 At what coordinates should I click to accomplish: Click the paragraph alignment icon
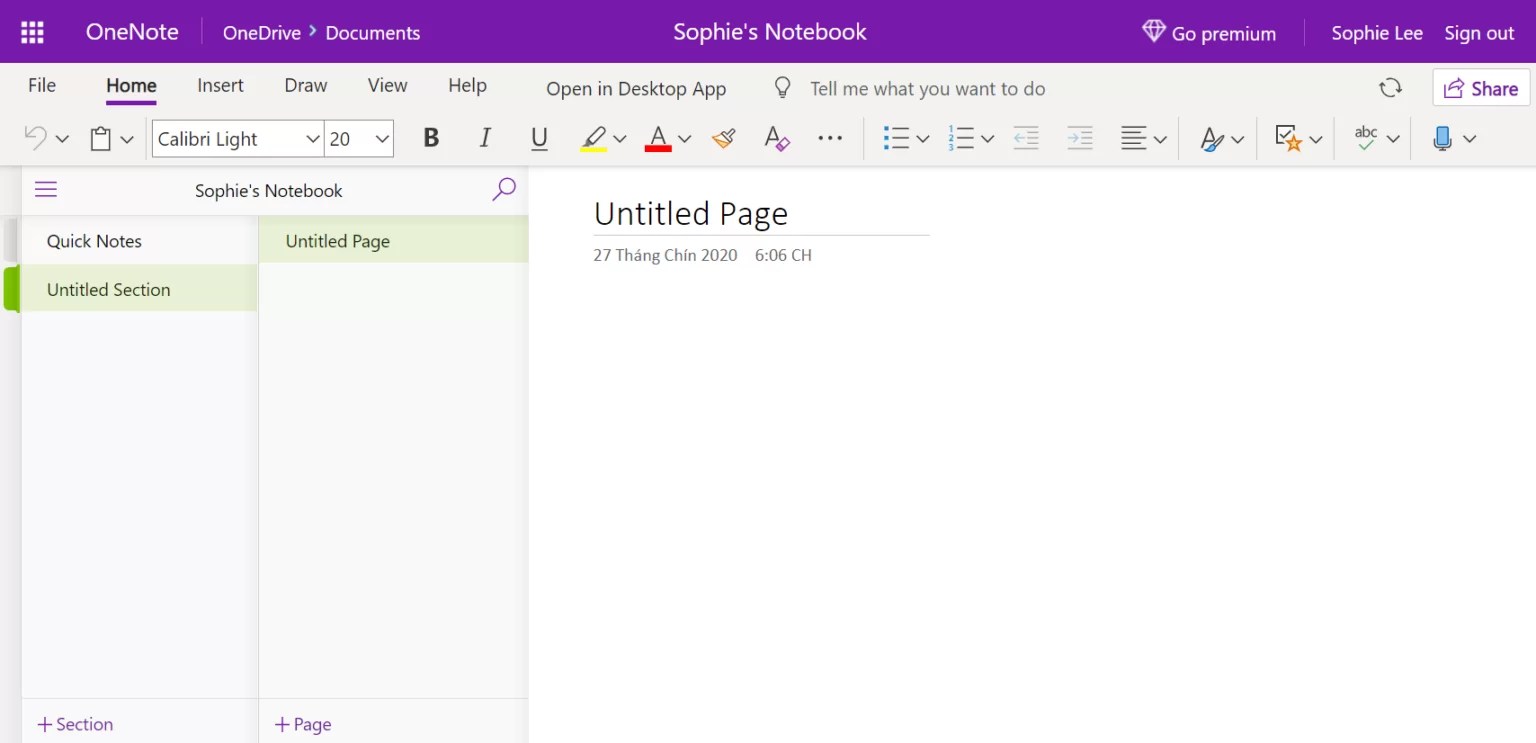(1133, 139)
